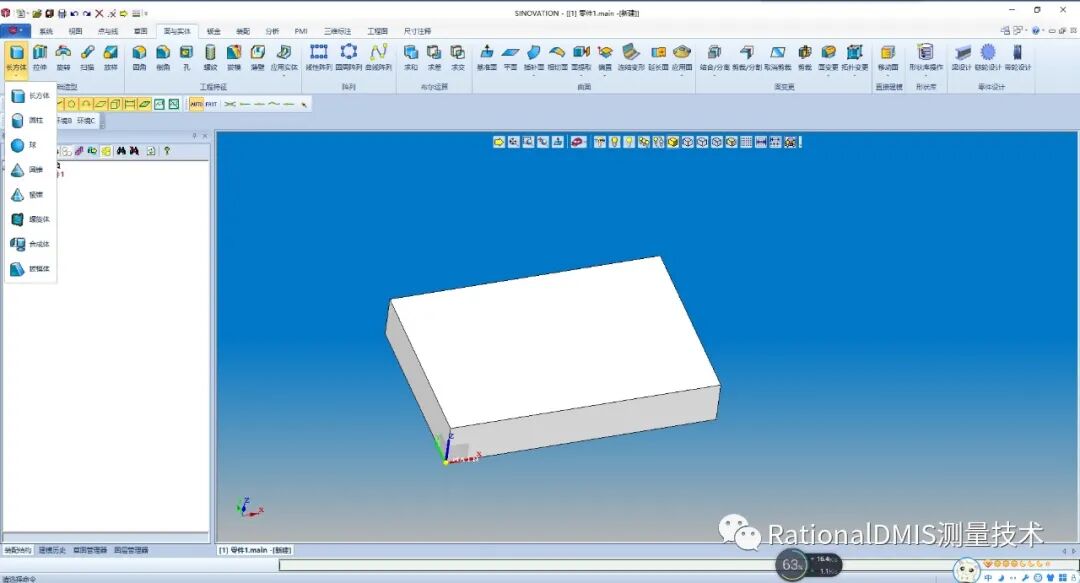Create a 平面 planar surface

point(510,58)
